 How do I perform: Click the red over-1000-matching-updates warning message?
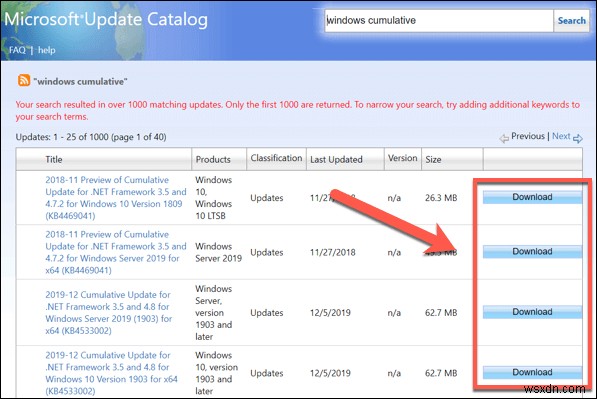coord(298,110)
